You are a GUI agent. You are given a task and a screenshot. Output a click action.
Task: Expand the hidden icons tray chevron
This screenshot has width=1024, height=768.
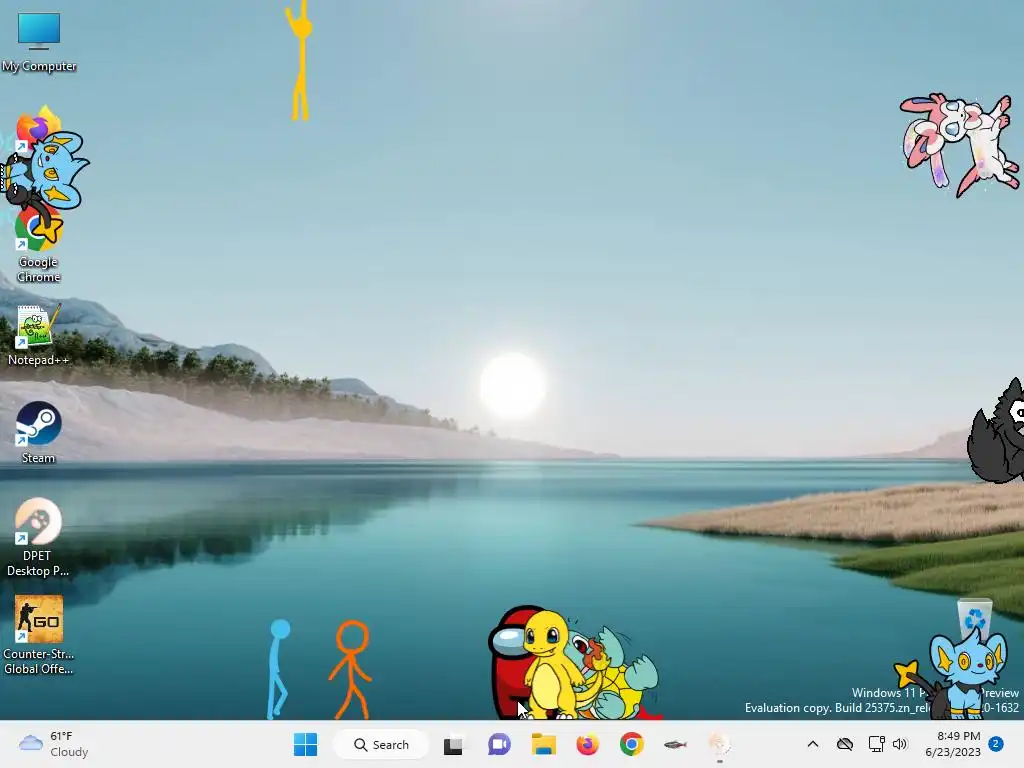[x=812, y=744]
